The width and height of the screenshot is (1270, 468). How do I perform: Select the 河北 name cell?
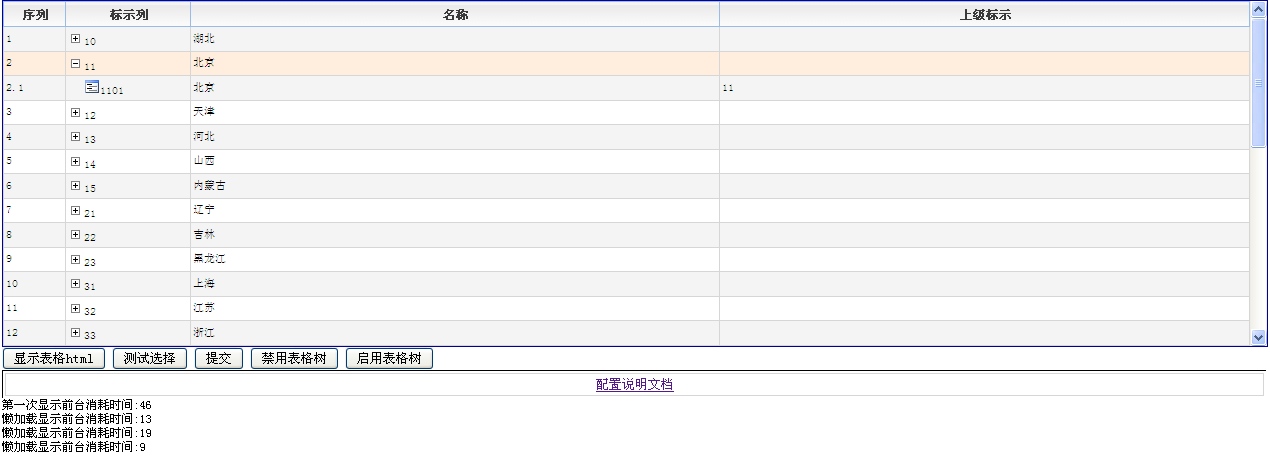coord(455,137)
